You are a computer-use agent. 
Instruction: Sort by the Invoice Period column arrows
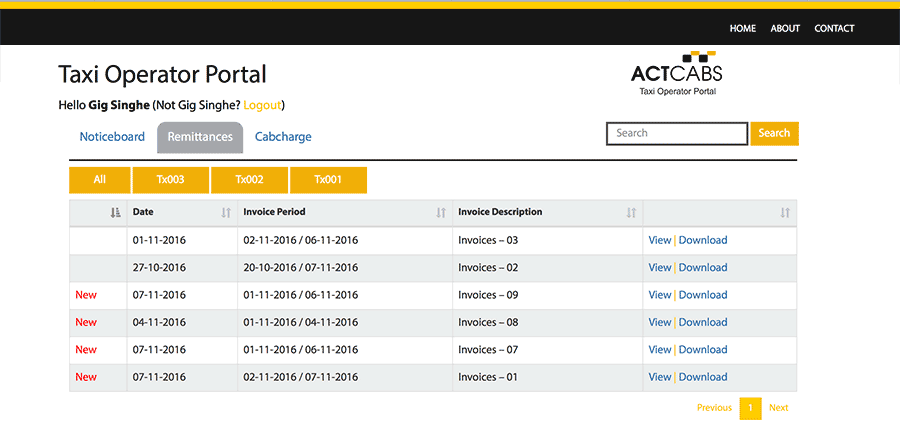(x=441, y=213)
